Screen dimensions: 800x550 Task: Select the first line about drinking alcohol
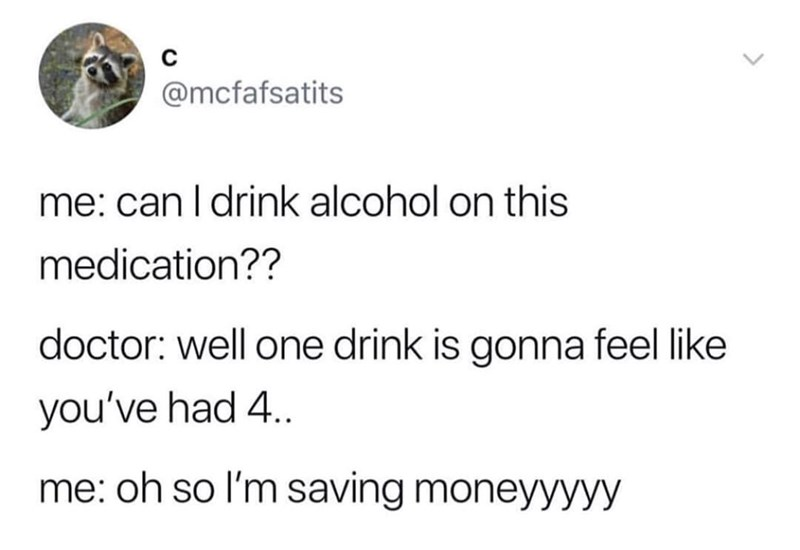(x=304, y=201)
